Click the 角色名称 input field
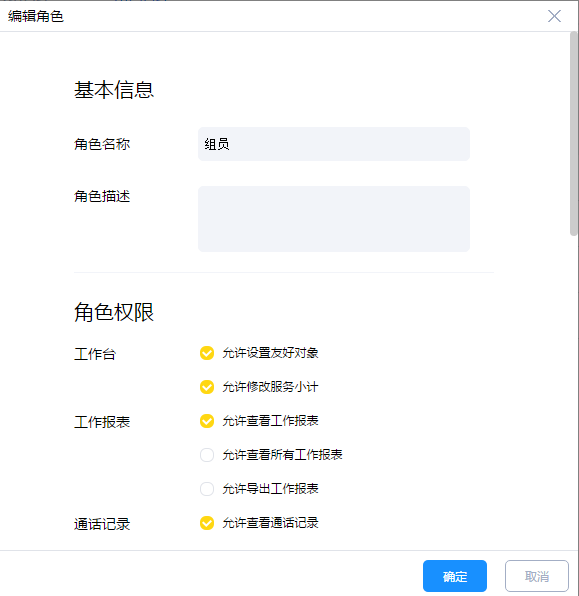Screen dimensions: 579x596 [334, 144]
